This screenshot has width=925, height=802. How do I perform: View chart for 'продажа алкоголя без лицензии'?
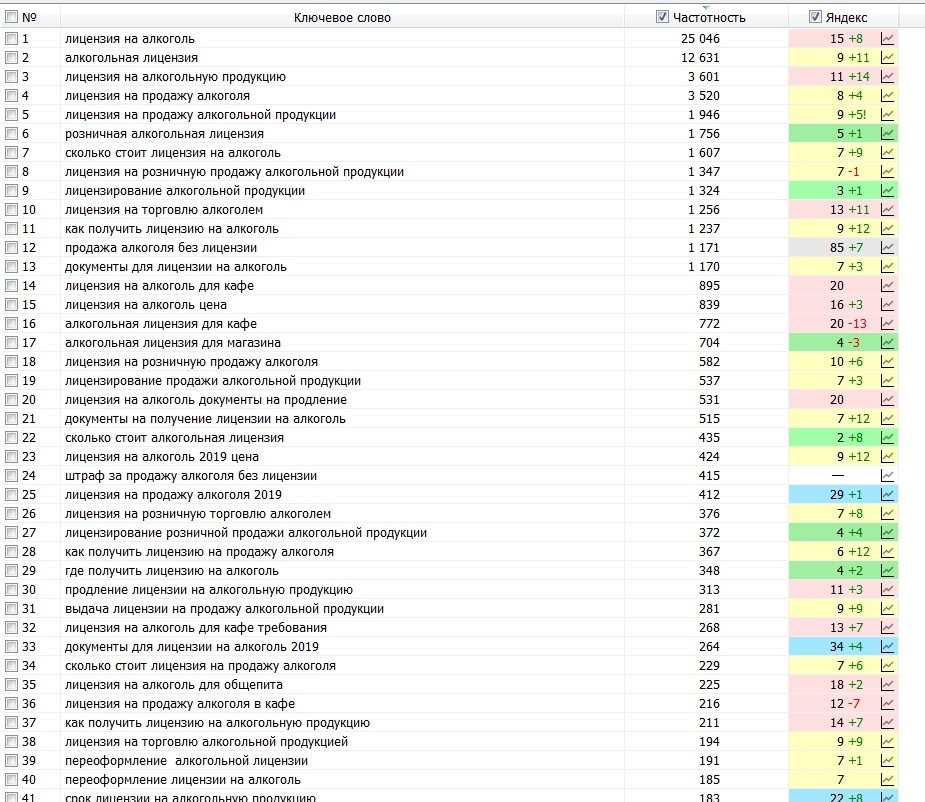click(887, 248)
